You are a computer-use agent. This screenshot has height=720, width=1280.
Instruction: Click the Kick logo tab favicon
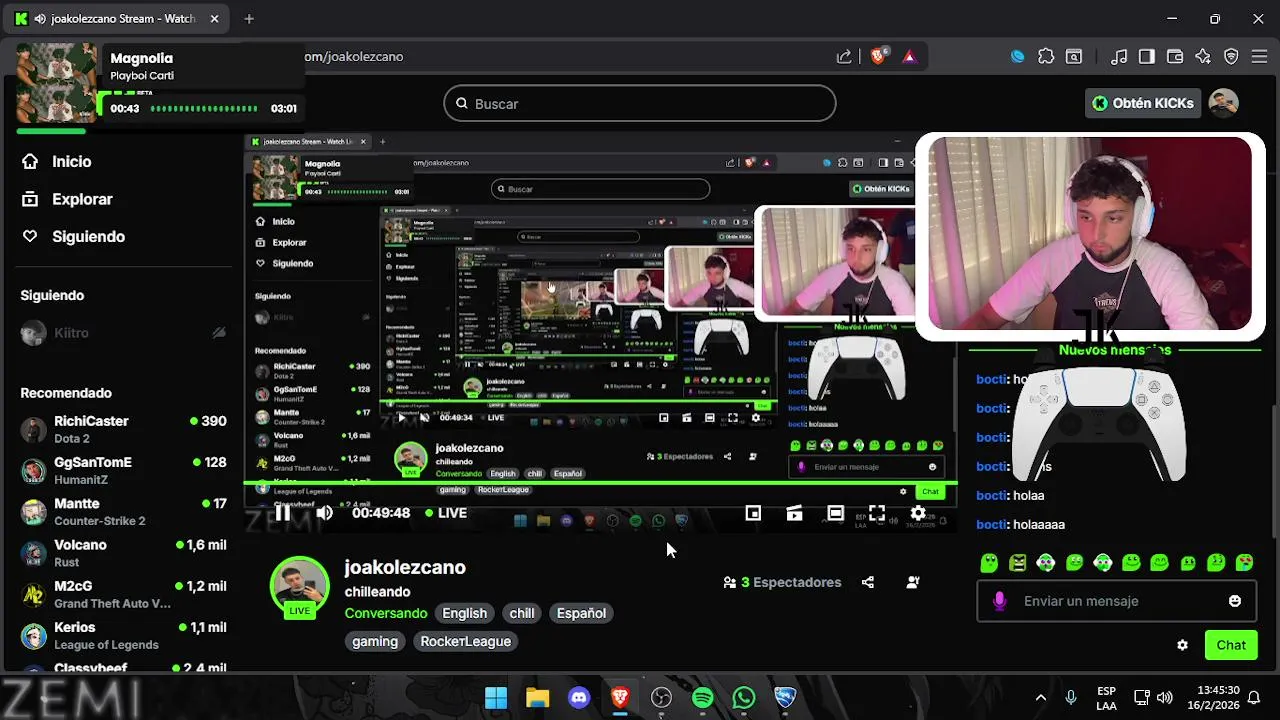[21, 19]
